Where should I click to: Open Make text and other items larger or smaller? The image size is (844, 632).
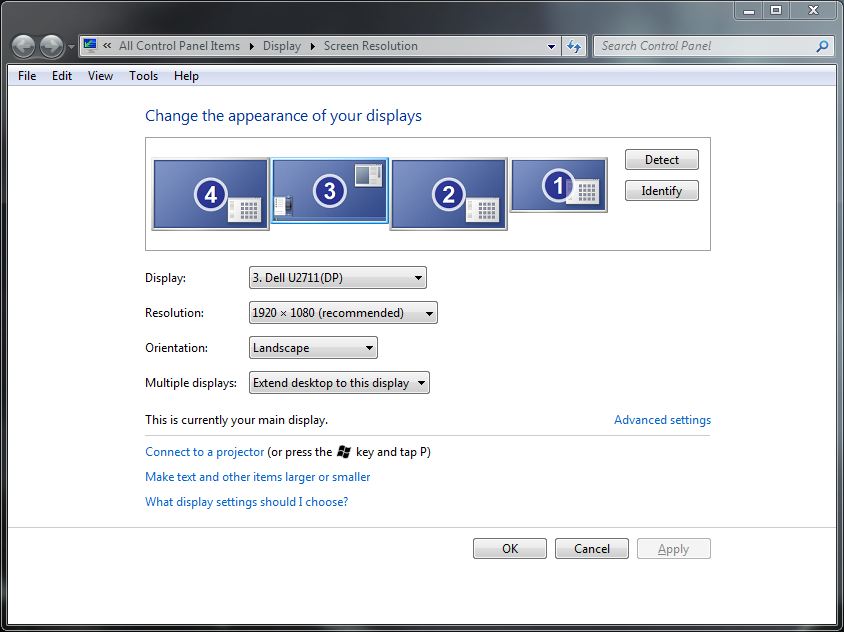pyautogui.click(x=258, y=477)
